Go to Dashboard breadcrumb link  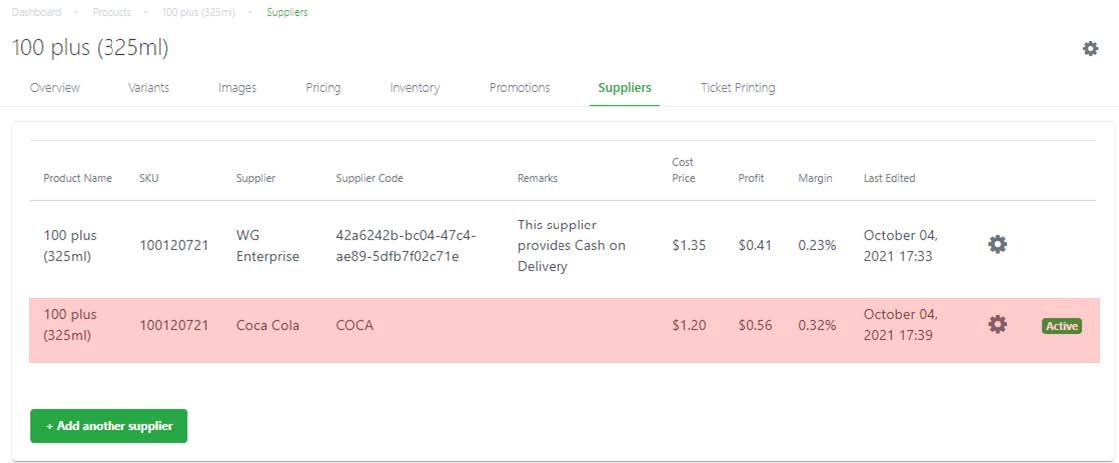click(x=36, y=12)
